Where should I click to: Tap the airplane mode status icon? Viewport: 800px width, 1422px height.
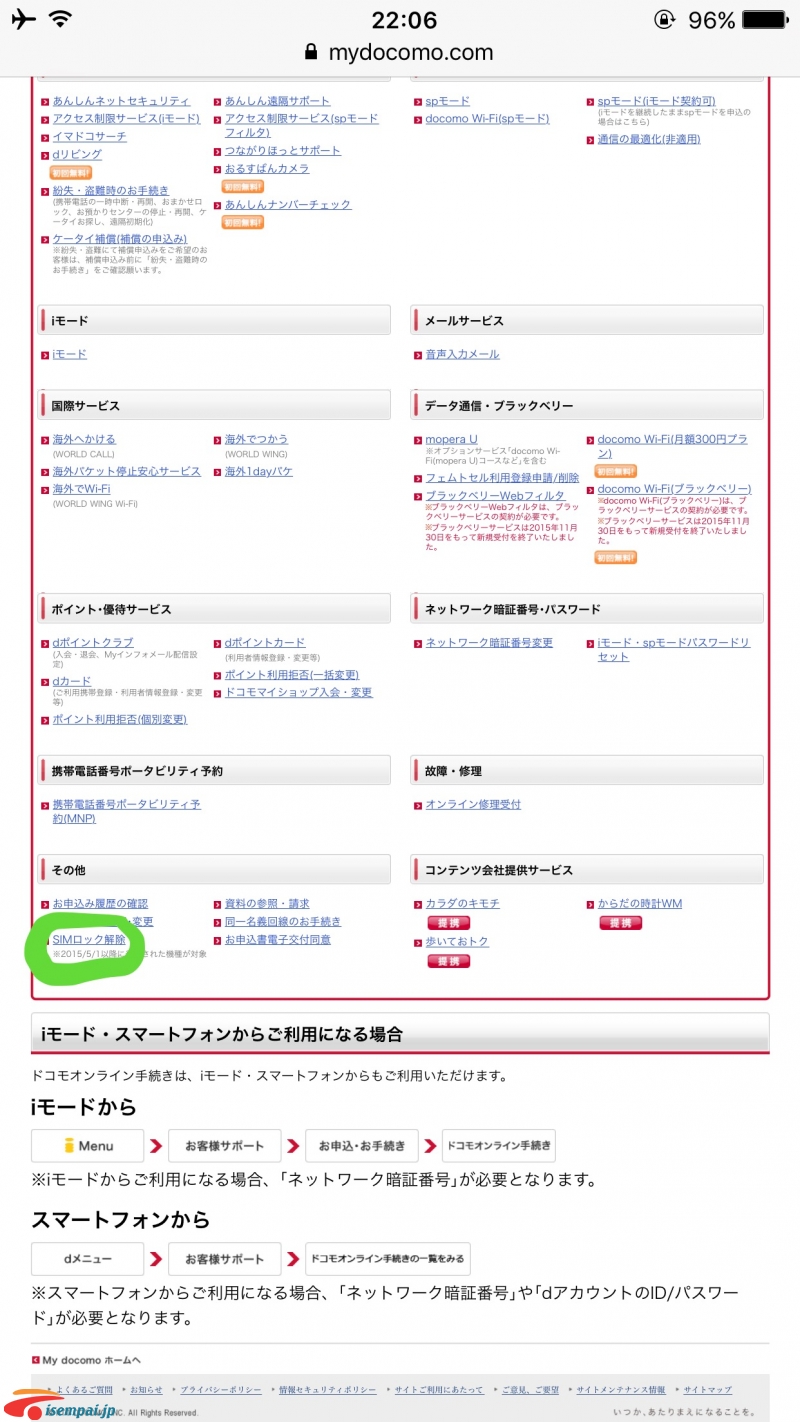coord(21,19)
